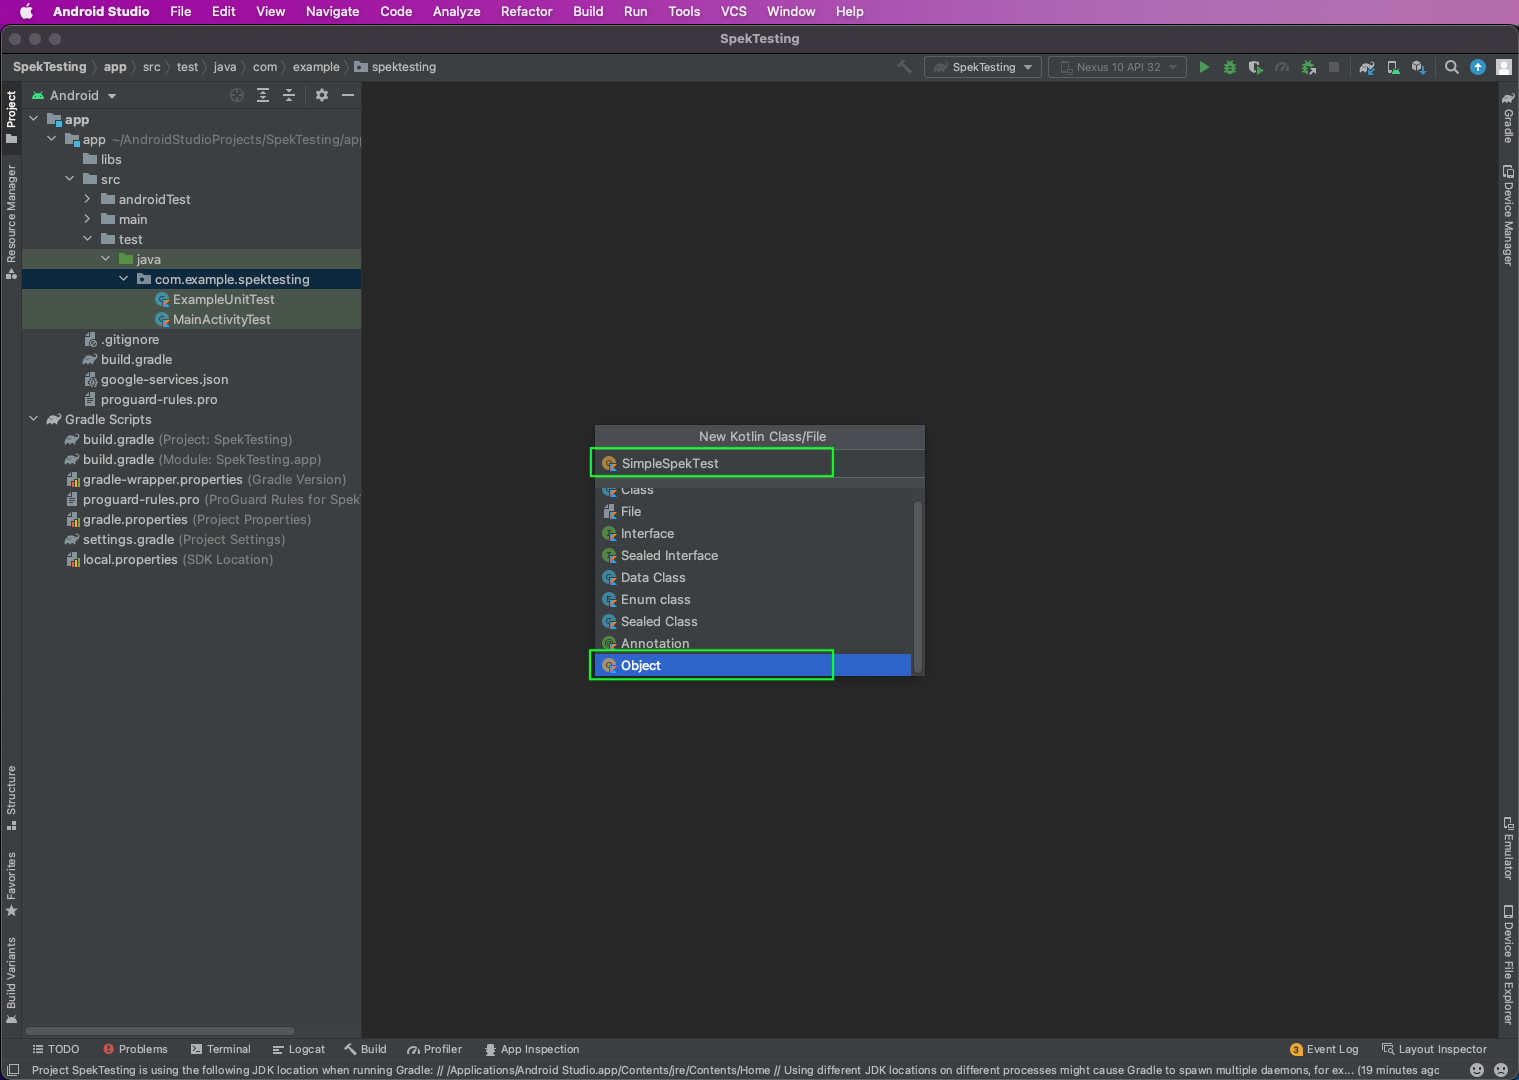Open the SpekTesting run configuration dropdown
The image size is (1519, 1080).
[x=983, y=67]
